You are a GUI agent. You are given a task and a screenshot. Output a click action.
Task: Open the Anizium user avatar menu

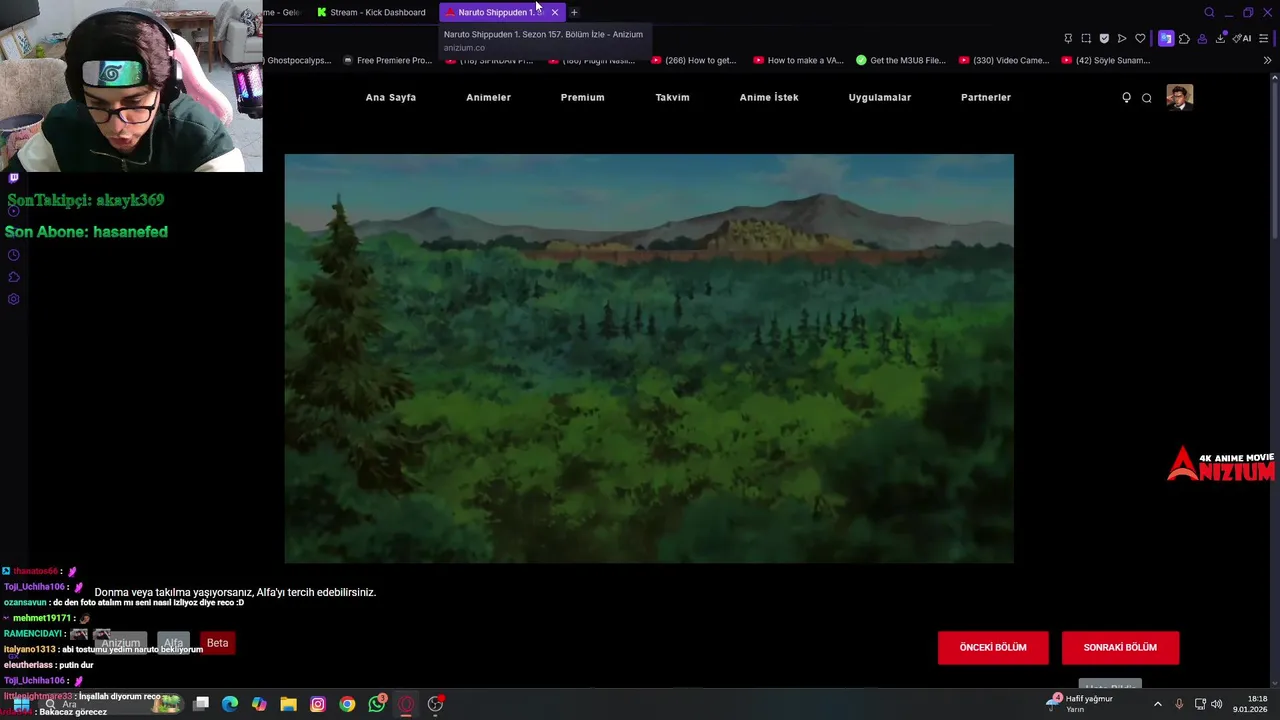point(1180,97)
